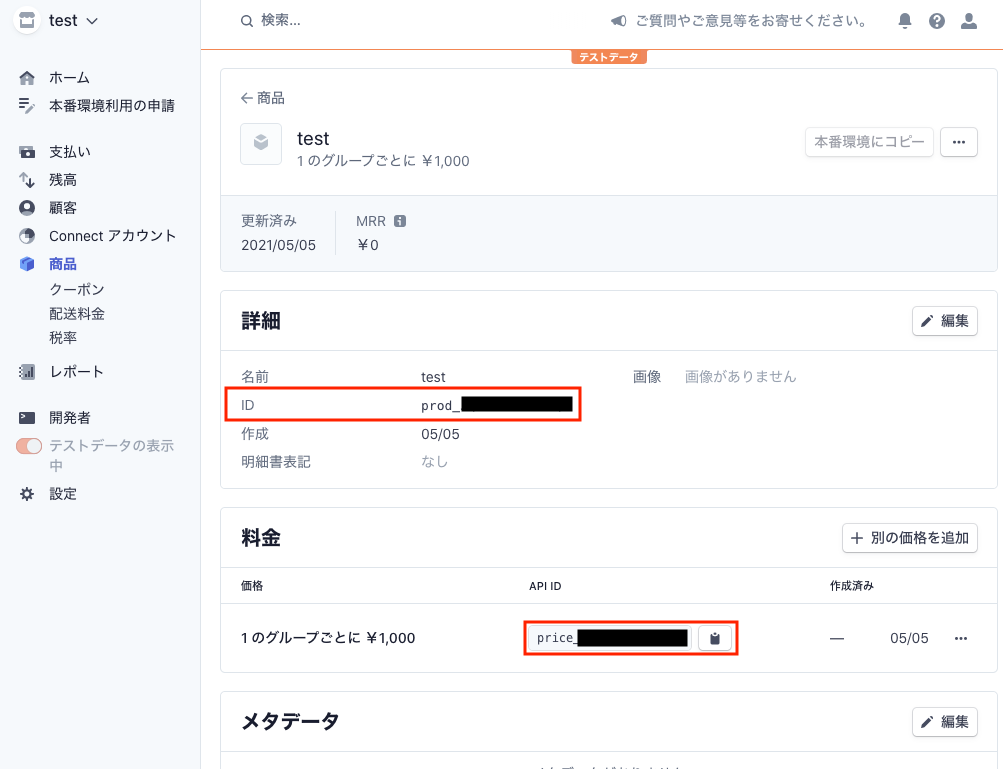
Task: Open the product overflow menu next to 本番環境にコピー
Action: pyautogui.click(x=958, y=141)
